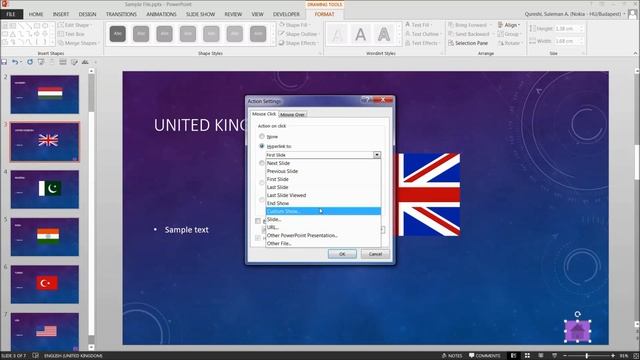640x360 pixels.
Task: Choose Last Slide Viewed from the list
Action: [x=323, y=195]
